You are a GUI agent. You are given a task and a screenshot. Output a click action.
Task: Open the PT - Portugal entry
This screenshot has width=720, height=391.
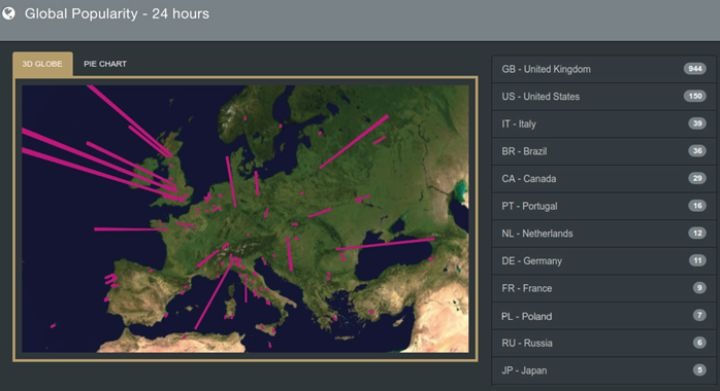click(604, 206)
